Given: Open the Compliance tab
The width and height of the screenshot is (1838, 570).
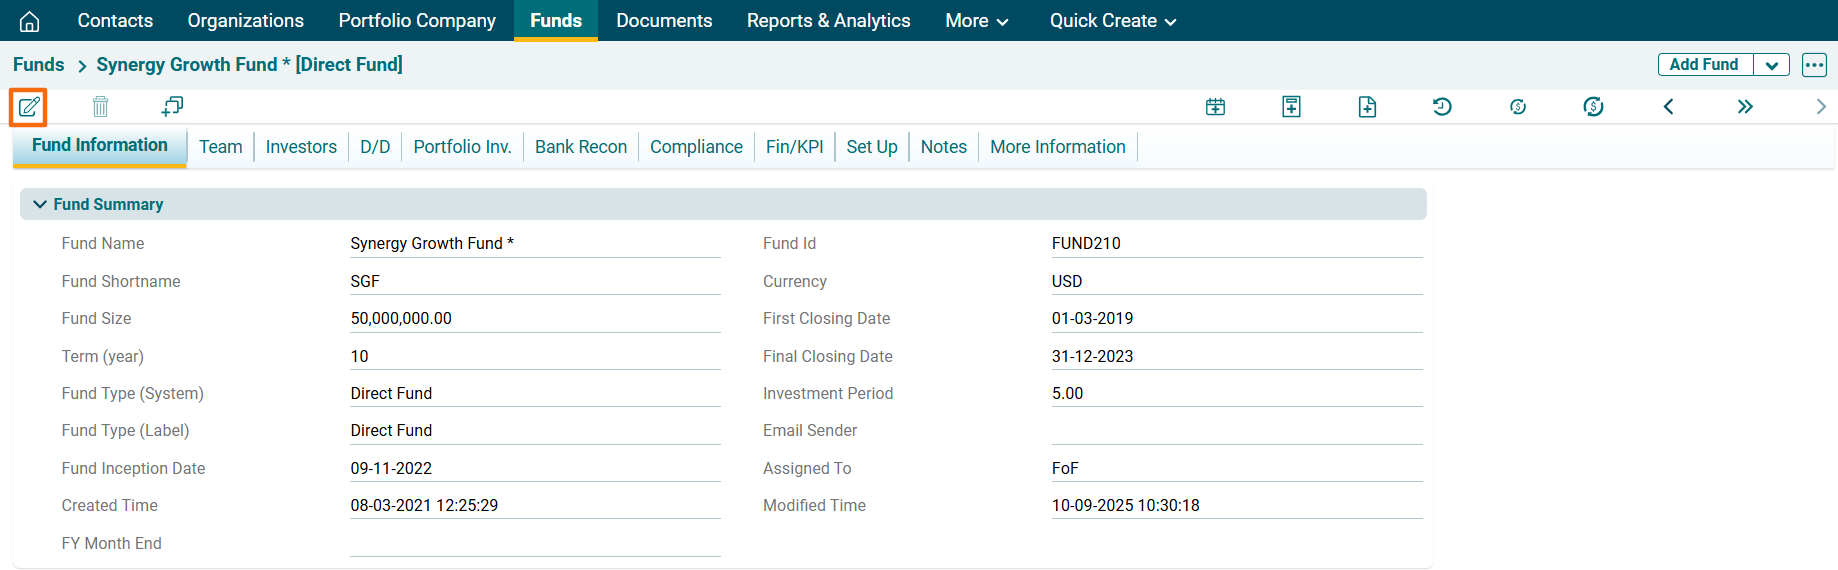Looking at the screenshot, I should coord(696,147).
